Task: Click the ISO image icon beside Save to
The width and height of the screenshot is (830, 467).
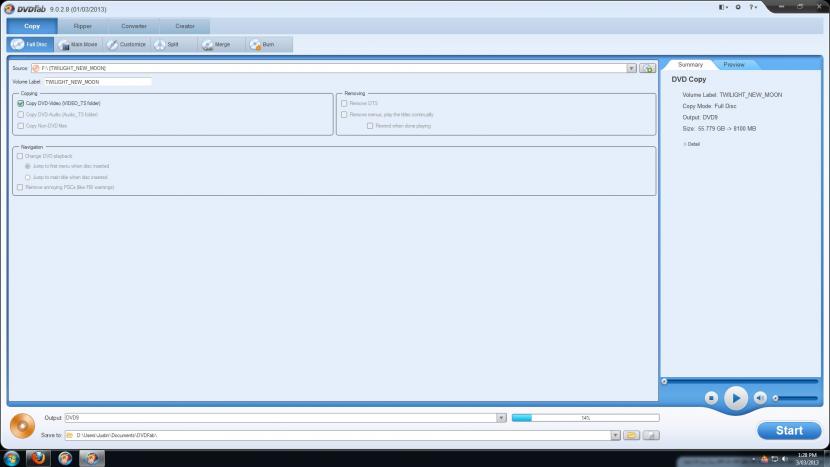Action: [x=651, y=435]
